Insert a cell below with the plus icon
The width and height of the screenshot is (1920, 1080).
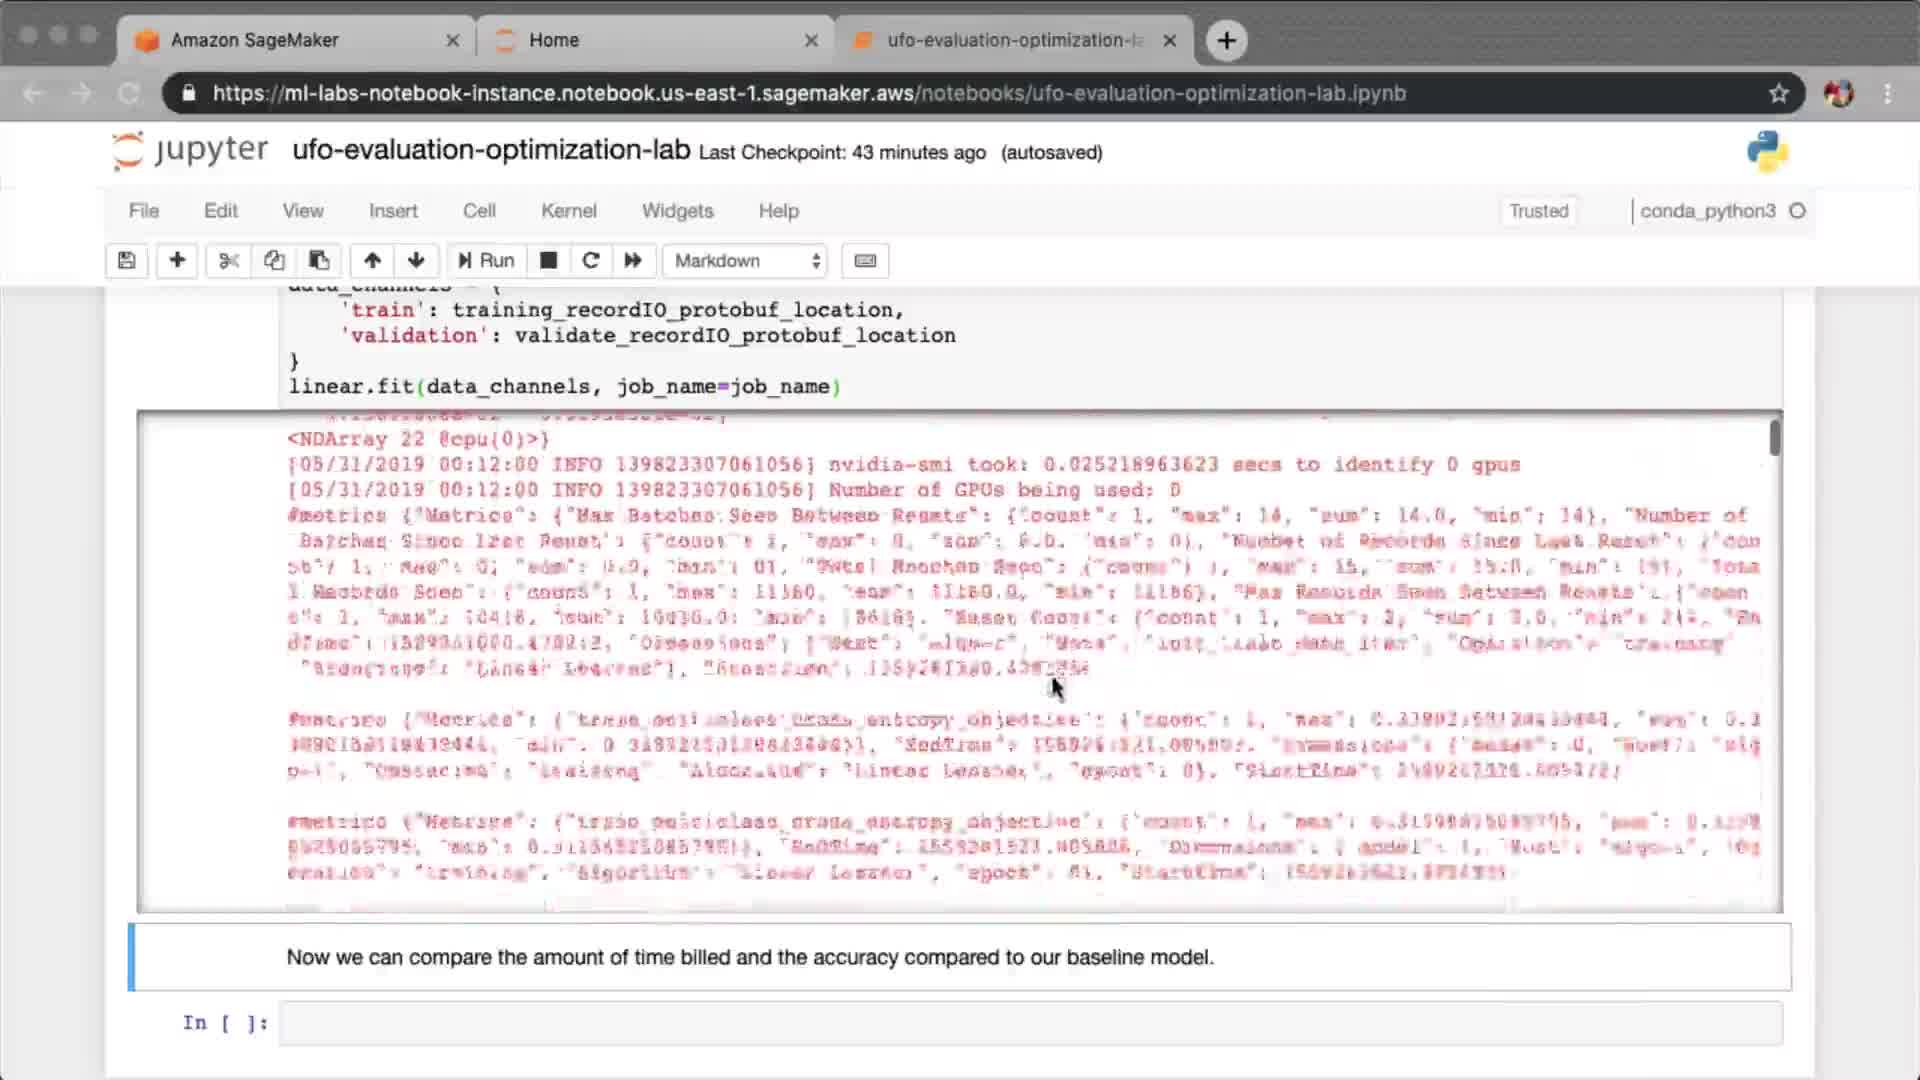[x=177, y=261]
